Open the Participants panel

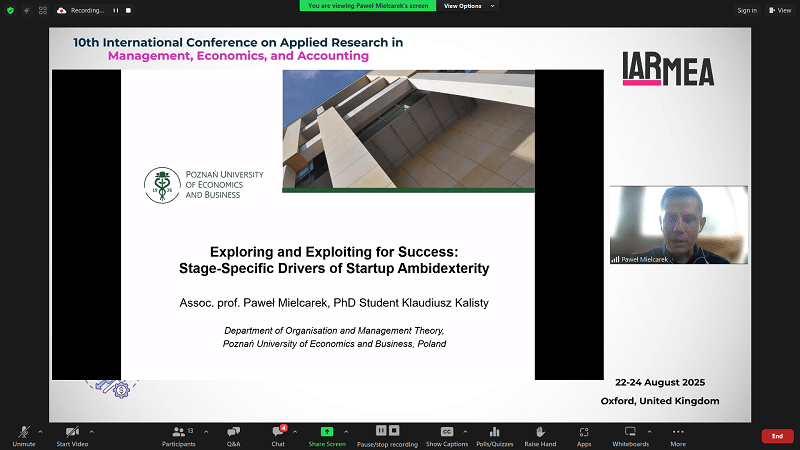pyautogui.click(x=179, y=432)
